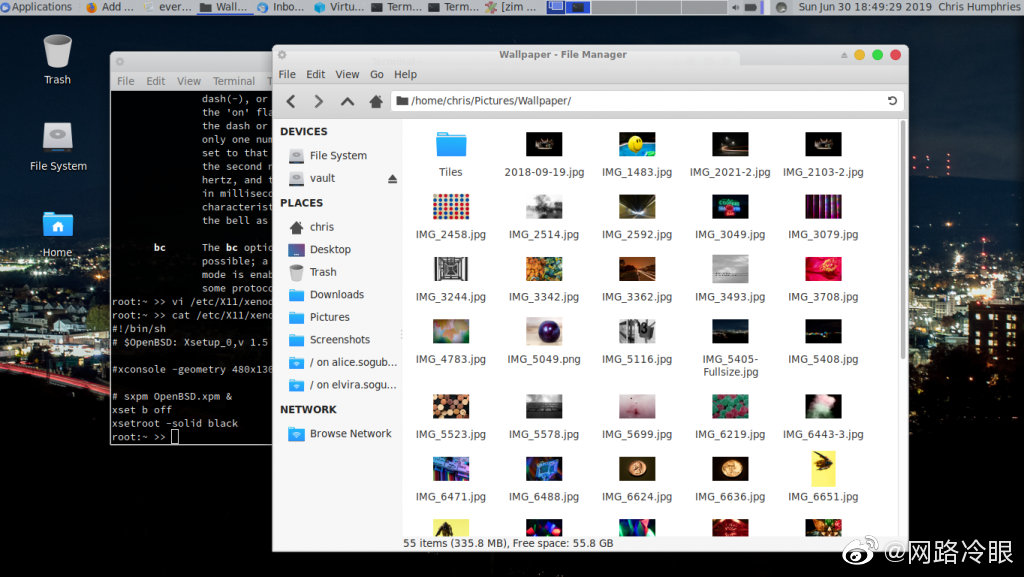Open the Go menu in the file manager

click(x=377, y=74)
